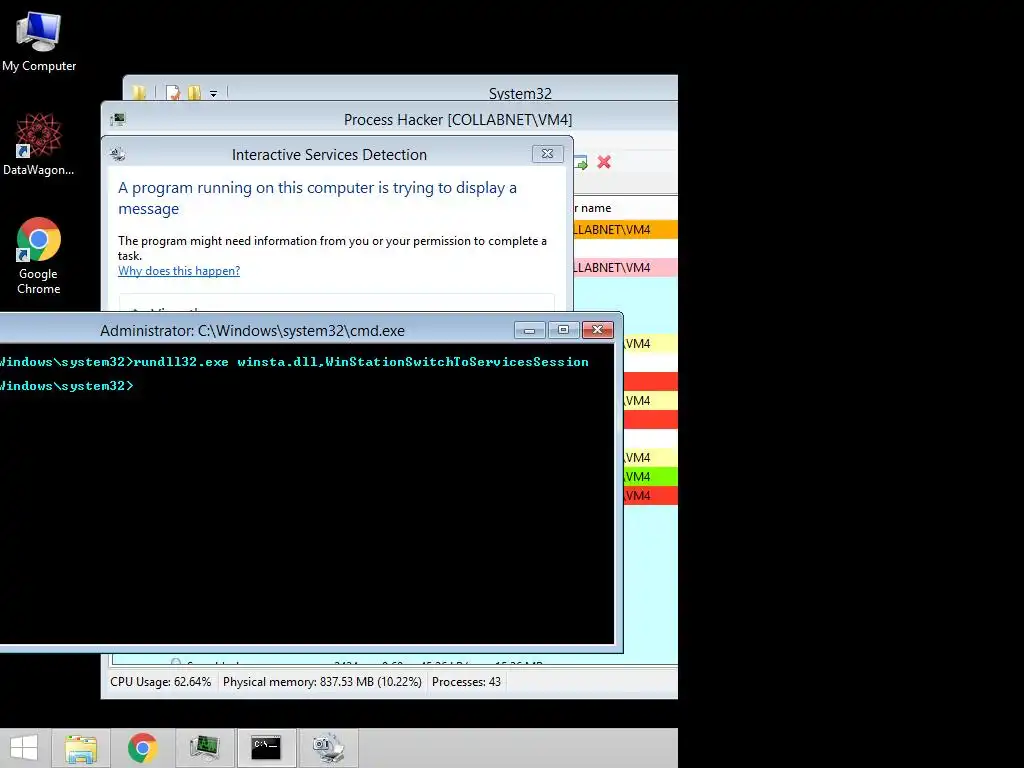This screenshot has width=1024, height=768.
Task: Open Google Chrome from the taskbar
Action: [x=142, y=748]
